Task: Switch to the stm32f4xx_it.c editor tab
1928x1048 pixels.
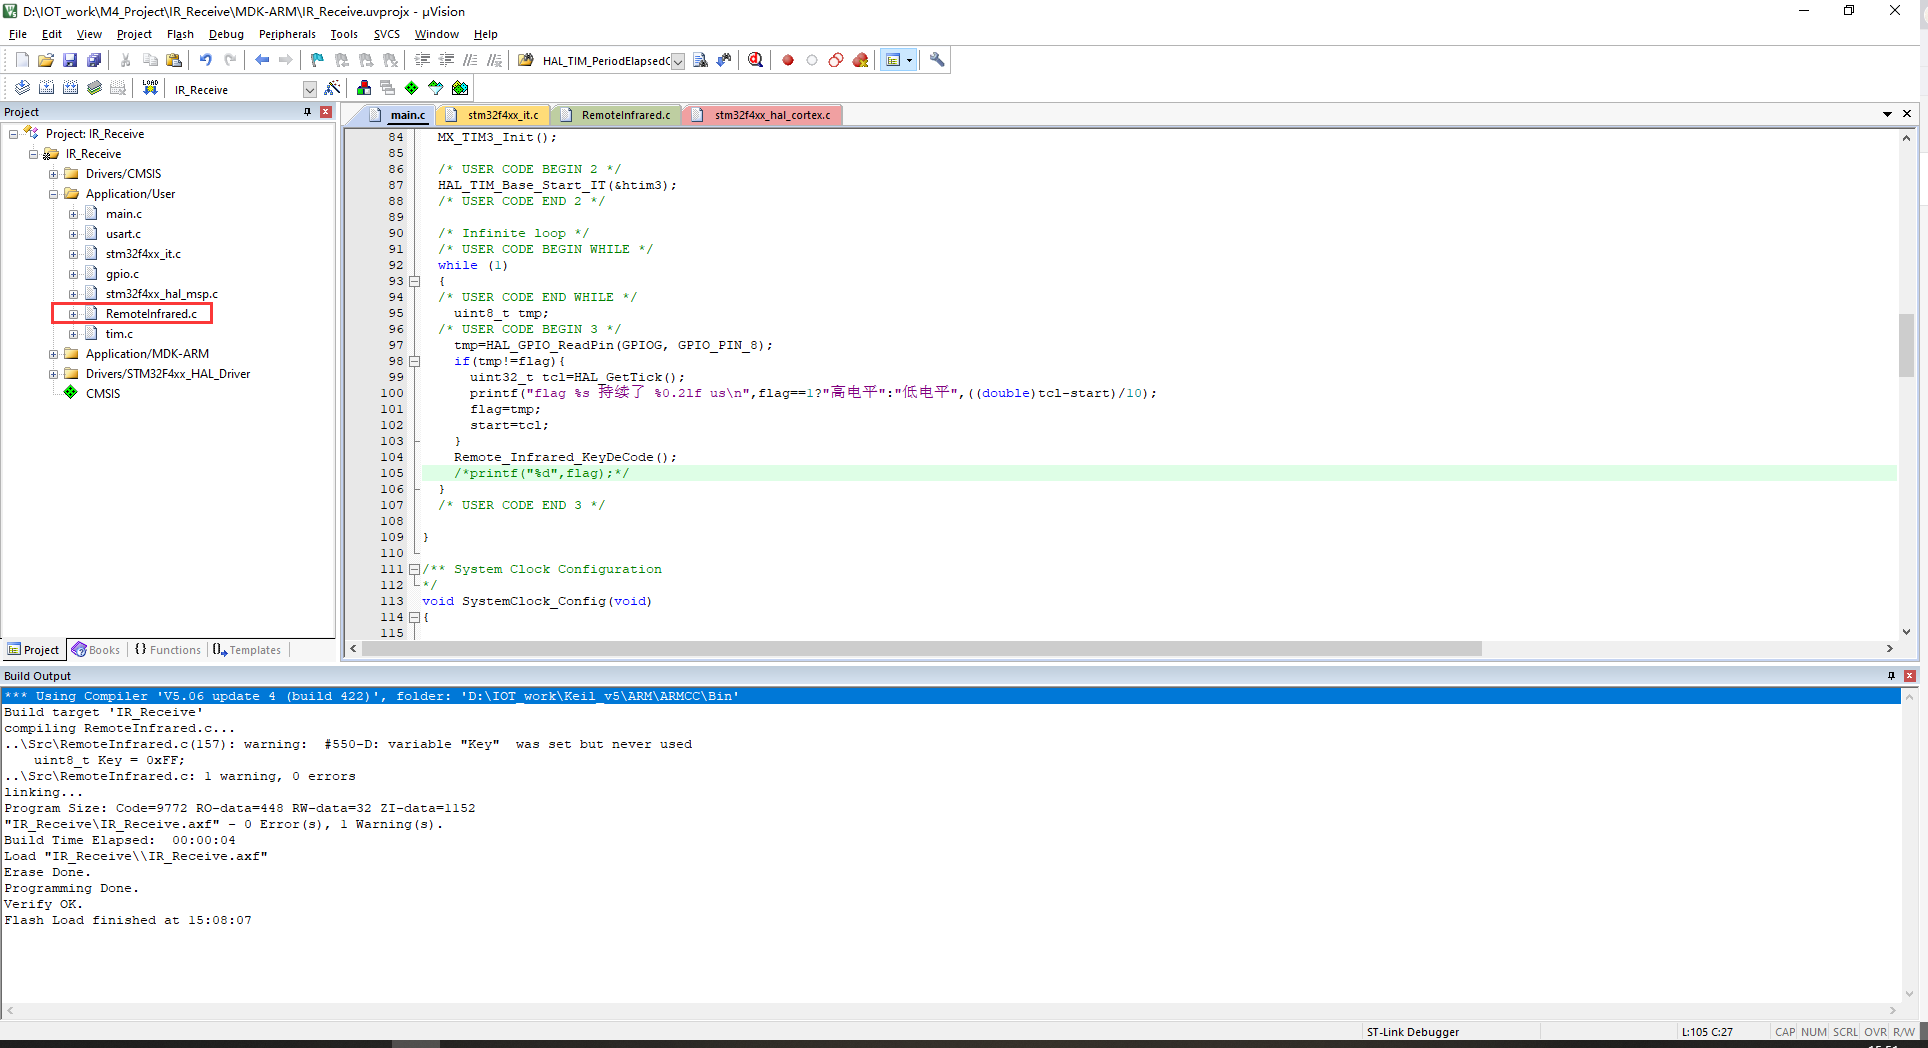Action: [494, 115]
